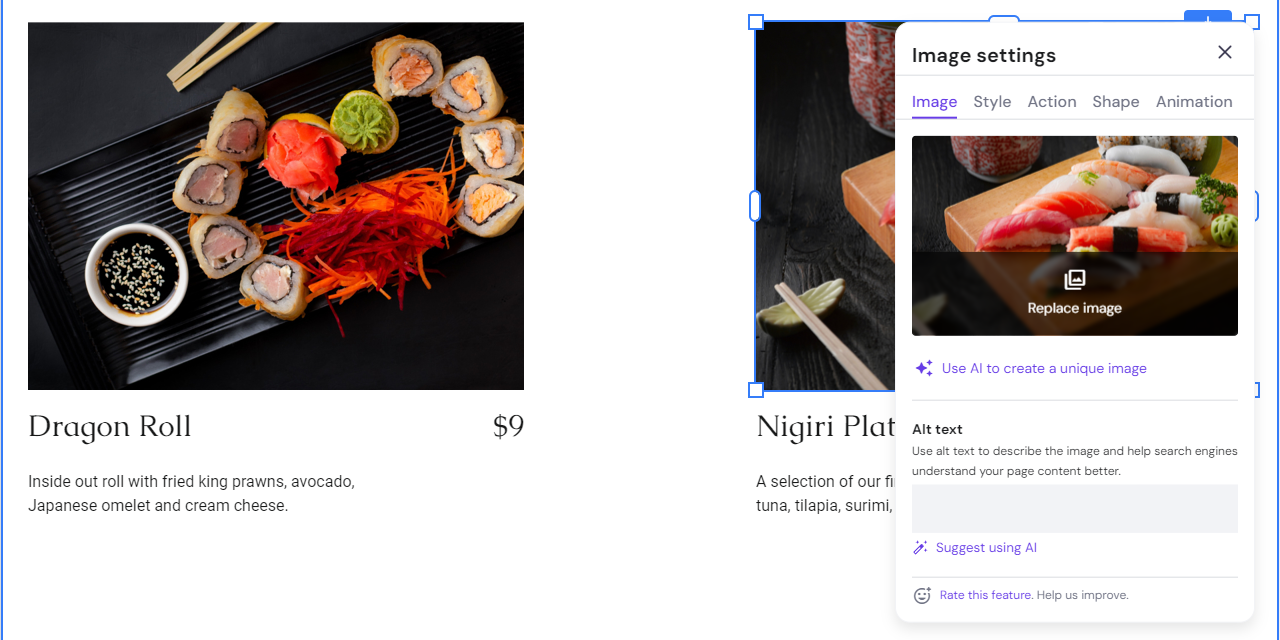
Task: Click inside the empty Alt text field
Action: point(1075,508)
